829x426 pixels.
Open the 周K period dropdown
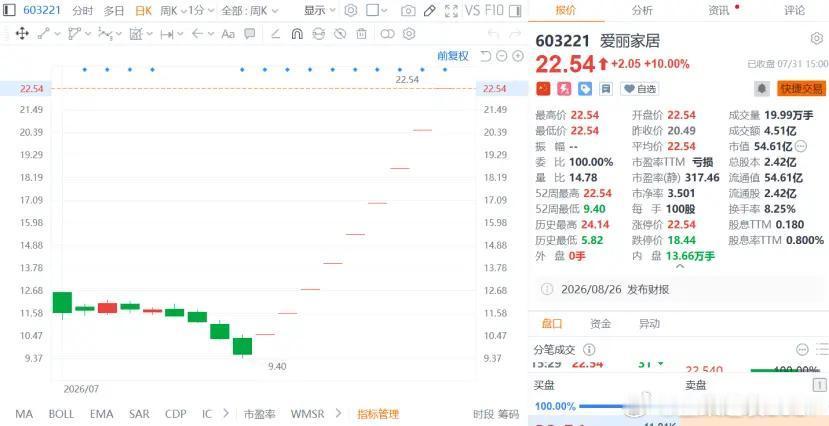(173, 11)
